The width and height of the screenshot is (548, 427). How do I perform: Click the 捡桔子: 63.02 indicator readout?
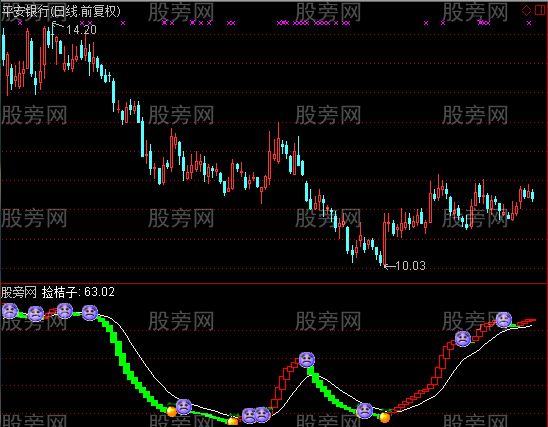78,292
